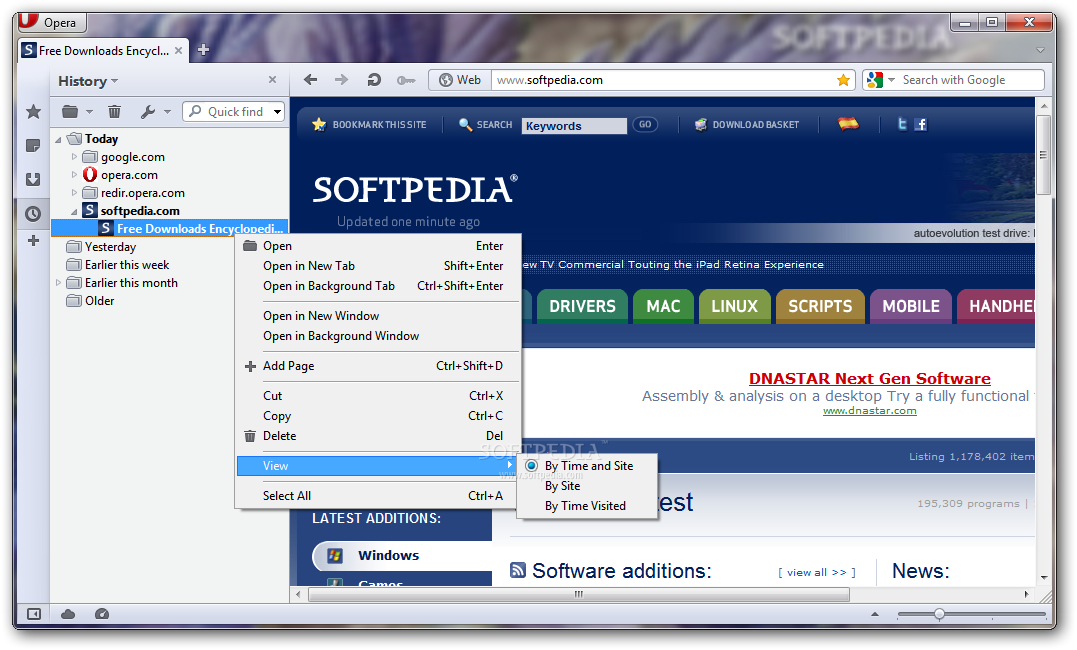Screen dimensions: 1077x650
Task: Click the Facebook icon on Softpedia header
Action: tap(921, 124)
